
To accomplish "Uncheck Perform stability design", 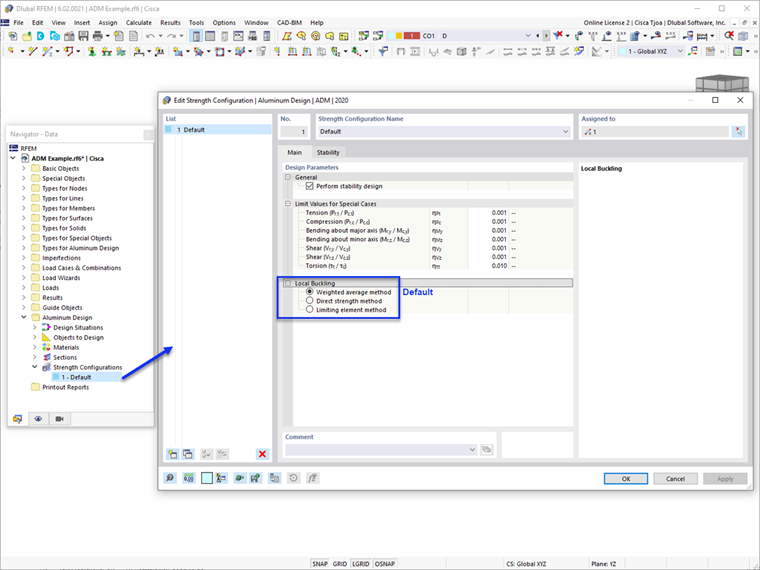I will [x=310, y=186].
